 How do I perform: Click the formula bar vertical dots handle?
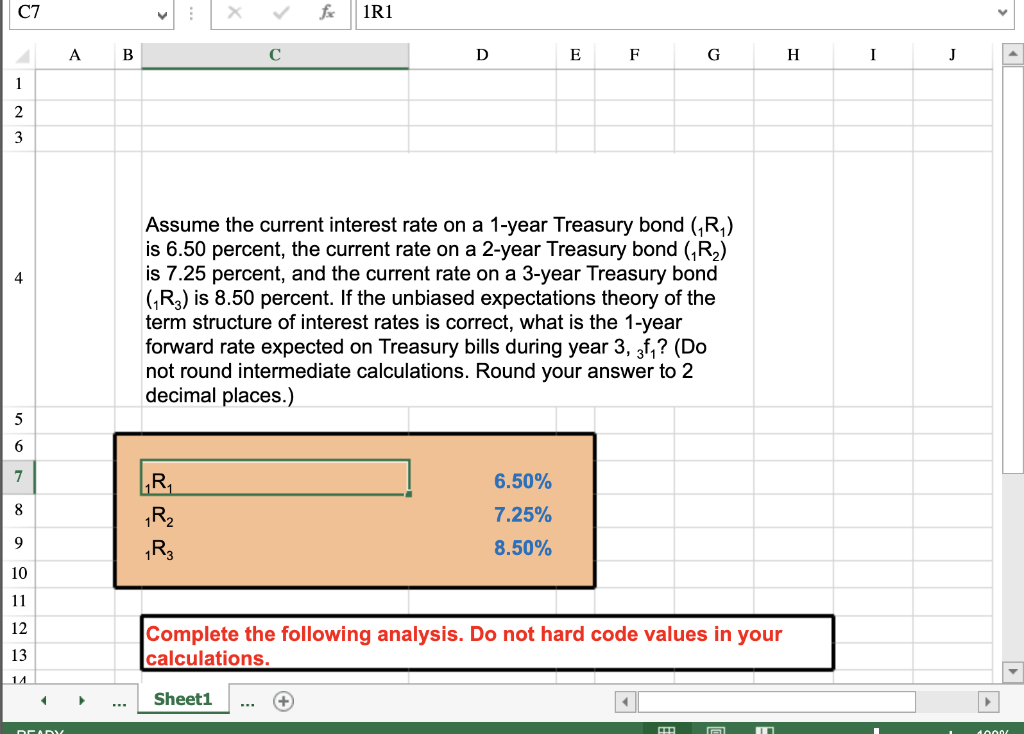pyautogui.click(x=191, y=13)
